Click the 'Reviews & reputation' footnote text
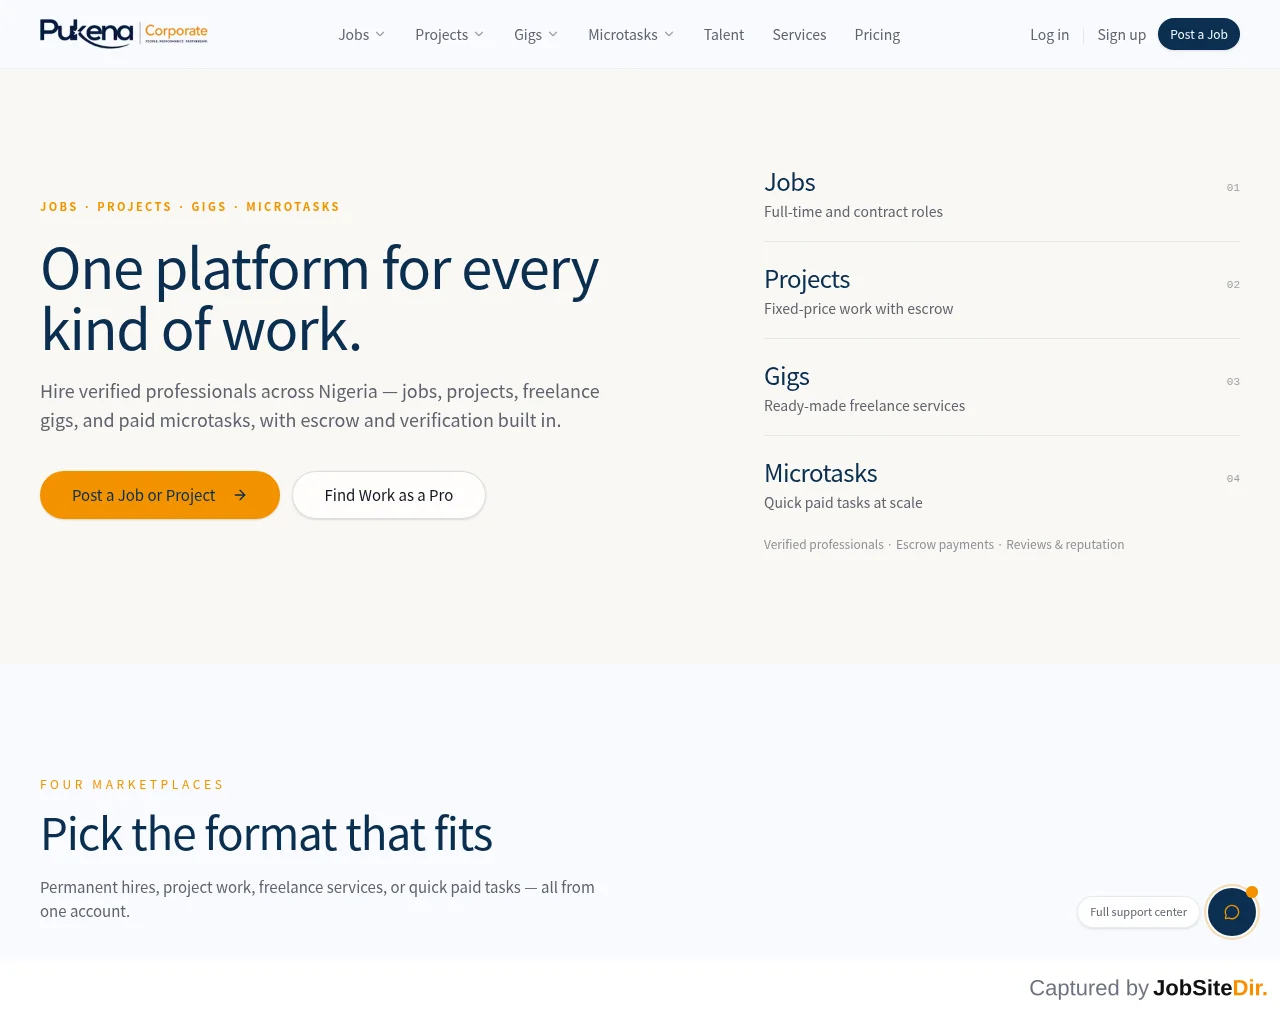The image size is (1280, 1018). point(1065,545)
